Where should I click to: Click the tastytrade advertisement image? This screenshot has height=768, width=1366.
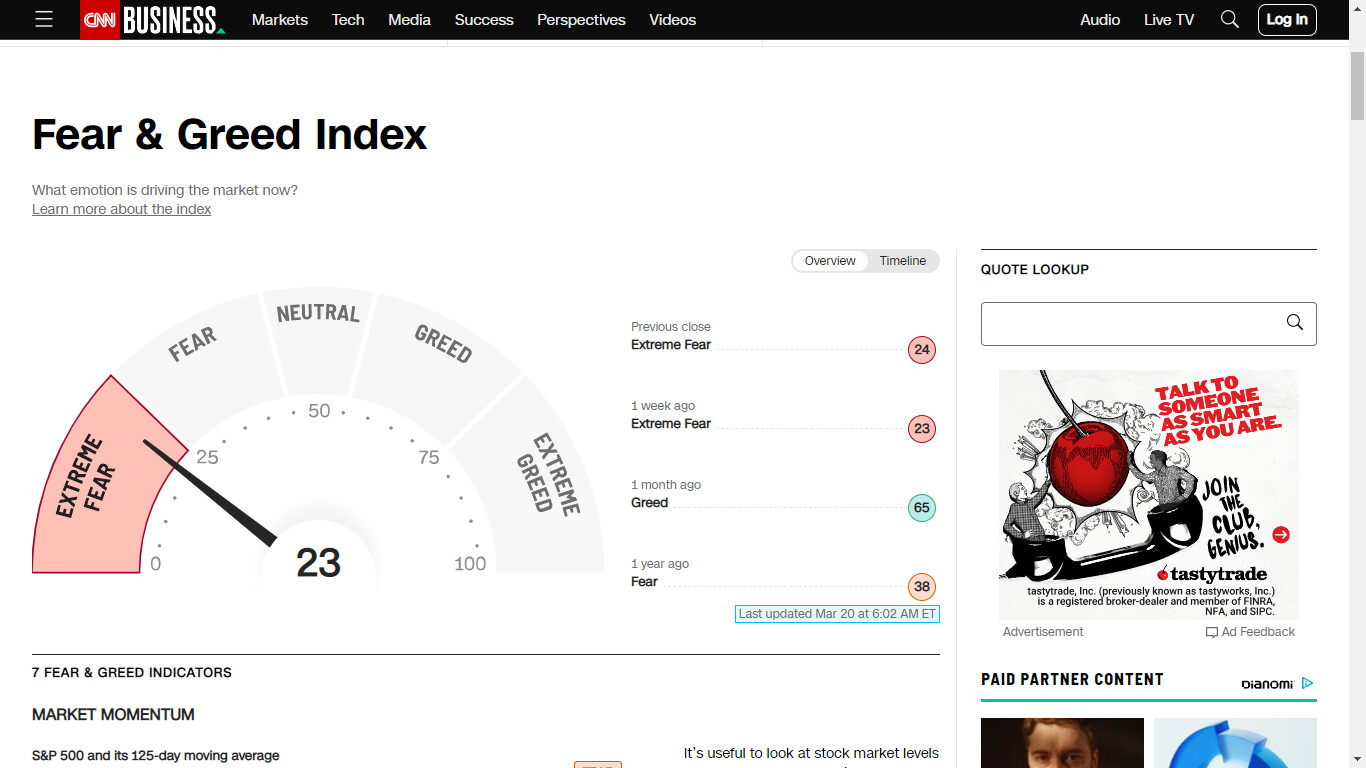[x=1149, y=495]
